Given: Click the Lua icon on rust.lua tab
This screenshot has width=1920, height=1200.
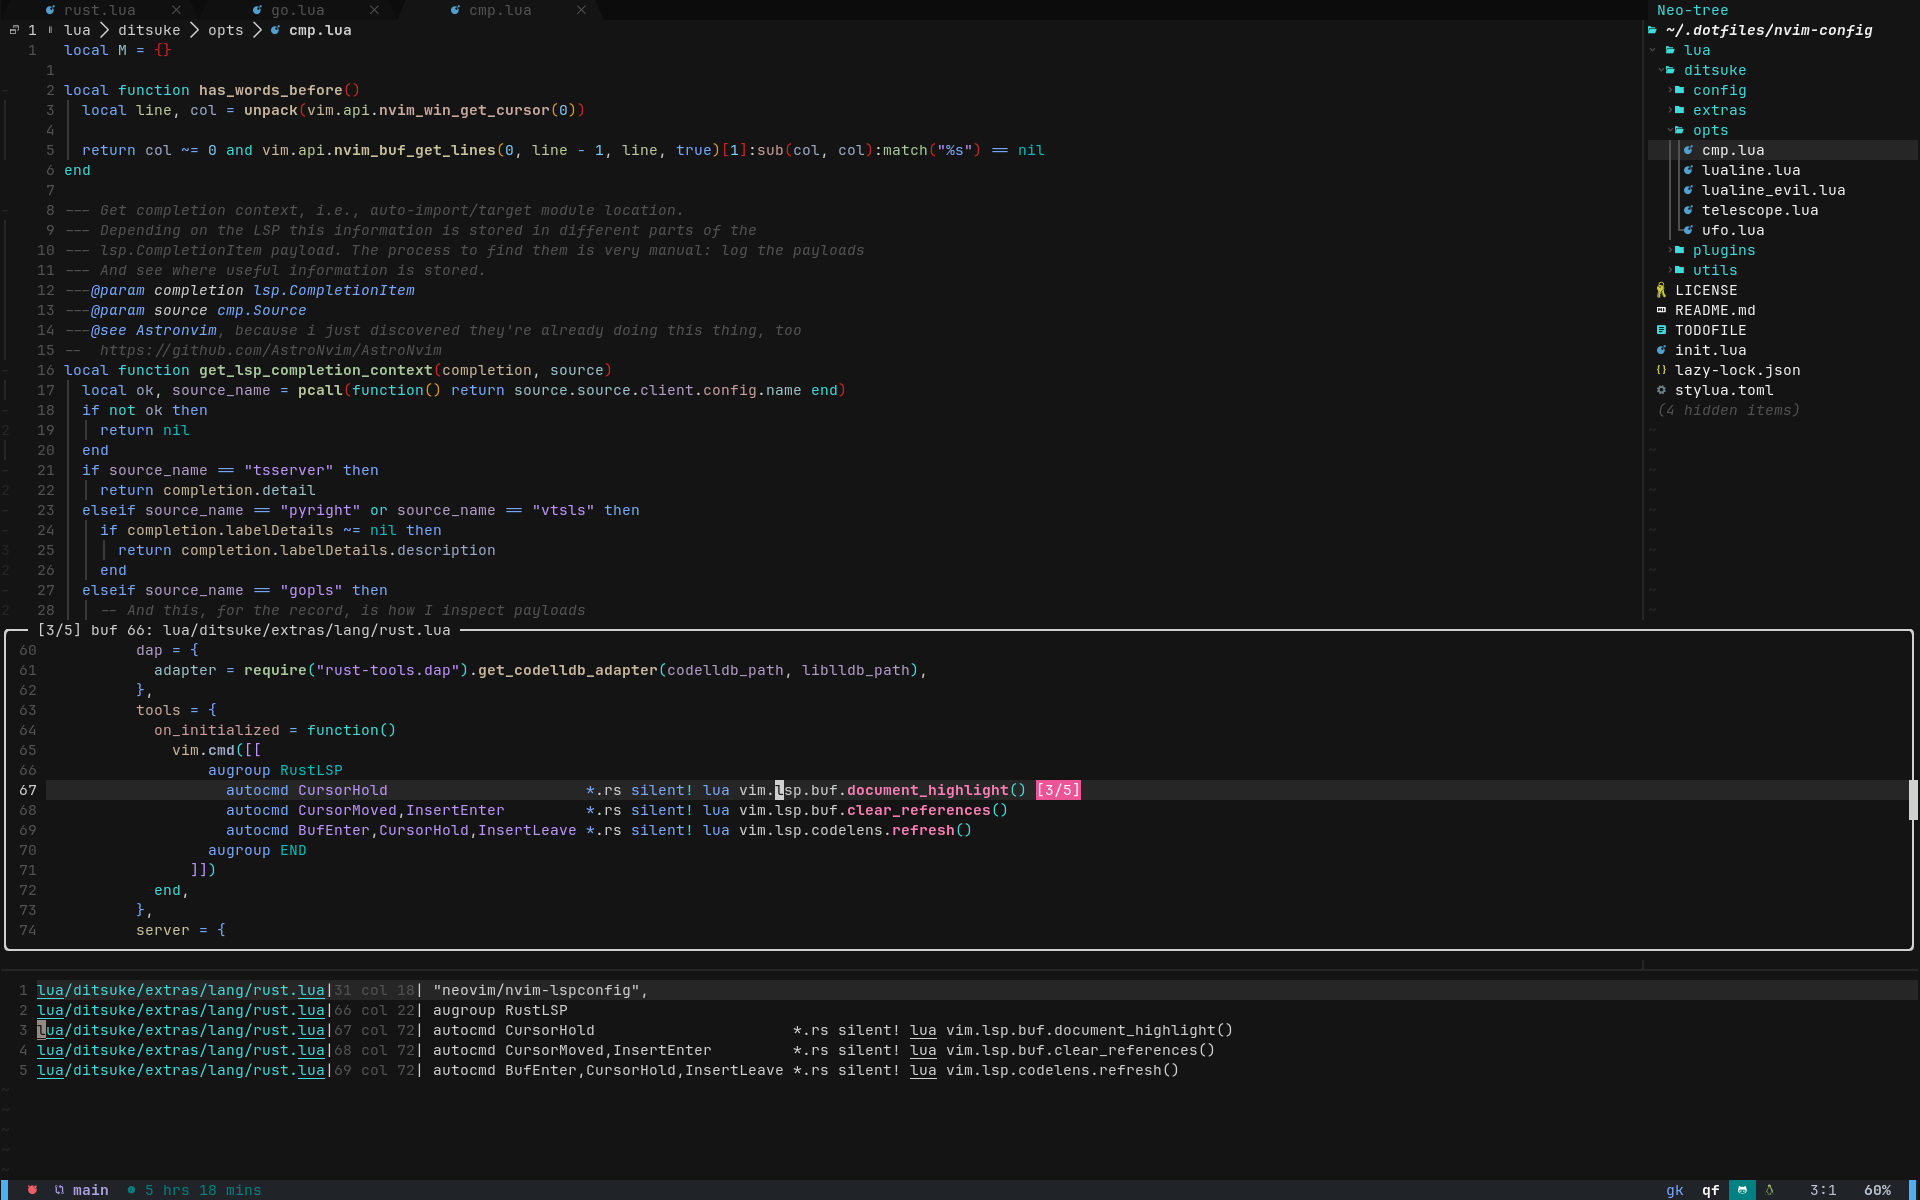Looking at the screenshot, I should pyautogui.click(x=50, y=10).
